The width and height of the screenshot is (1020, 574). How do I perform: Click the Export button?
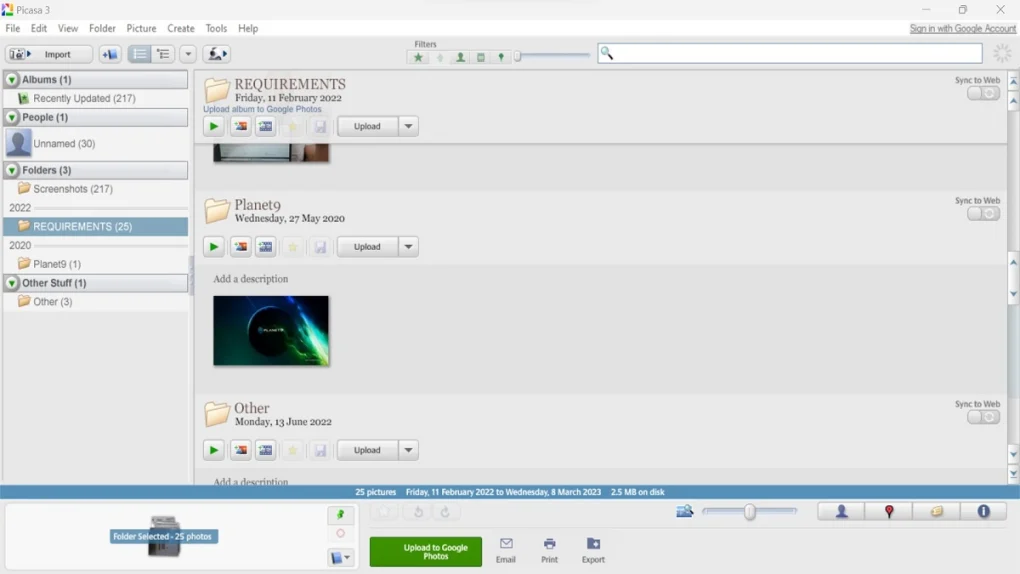(x=593, y=550)
